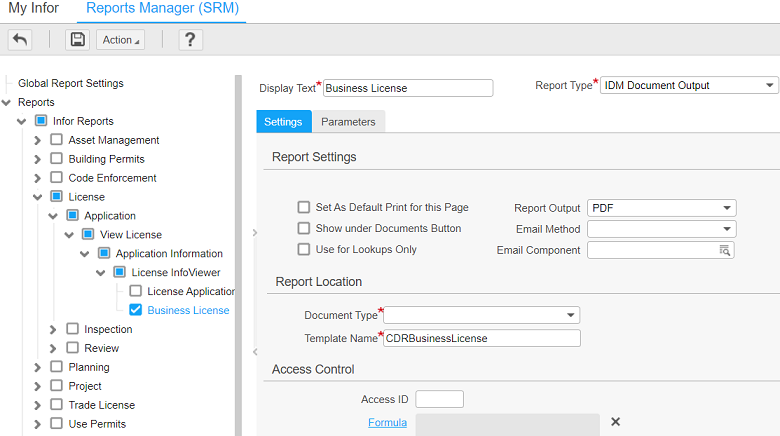
Task: Check Show under Documents Button
Action: point(304,228)
